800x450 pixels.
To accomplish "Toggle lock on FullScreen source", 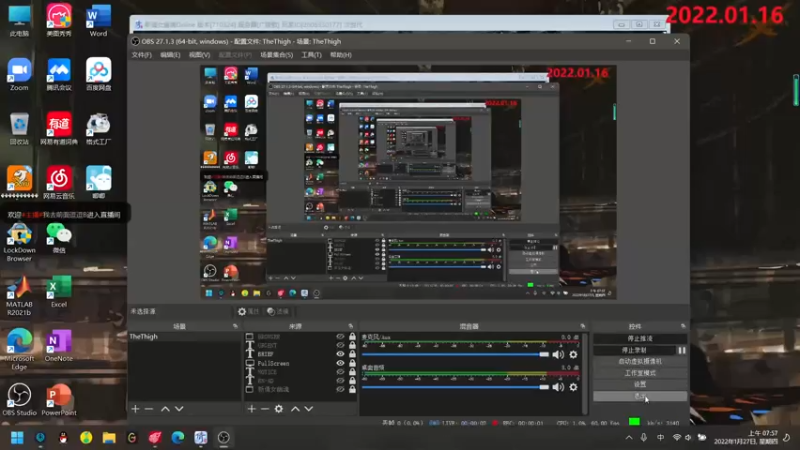I will click(x=352, y=363).
